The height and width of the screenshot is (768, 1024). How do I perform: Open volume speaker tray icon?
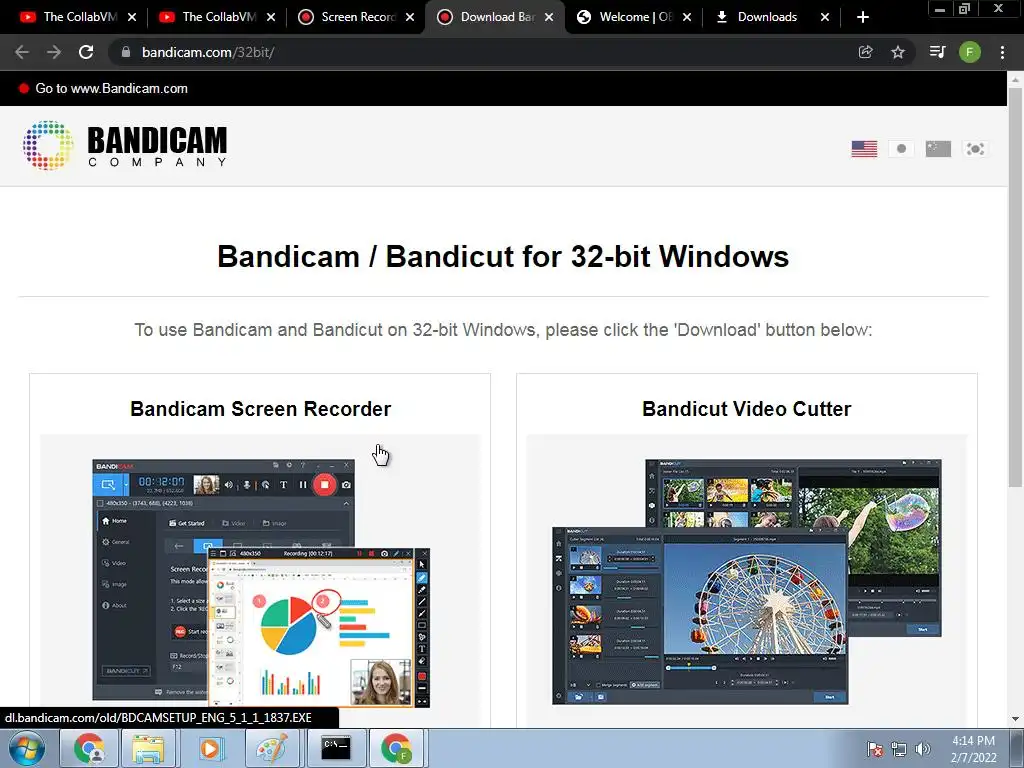pos(922,749)
